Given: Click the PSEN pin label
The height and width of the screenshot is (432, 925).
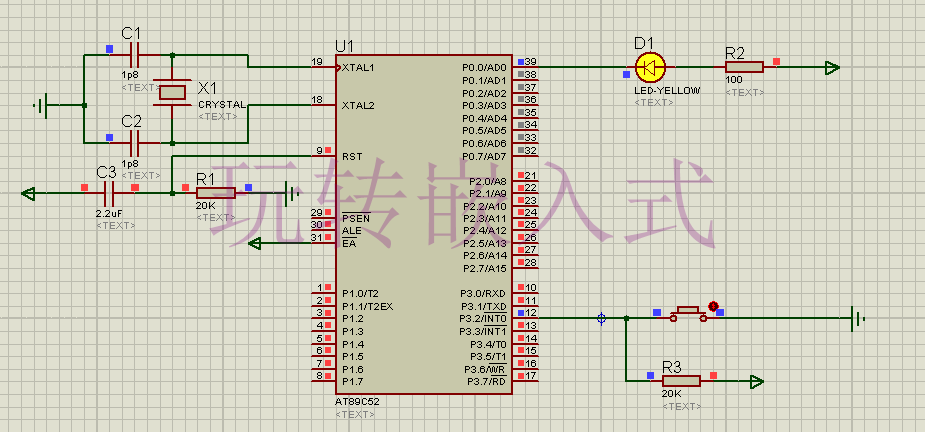Looking at the screenshot, I should click(356, 218).
